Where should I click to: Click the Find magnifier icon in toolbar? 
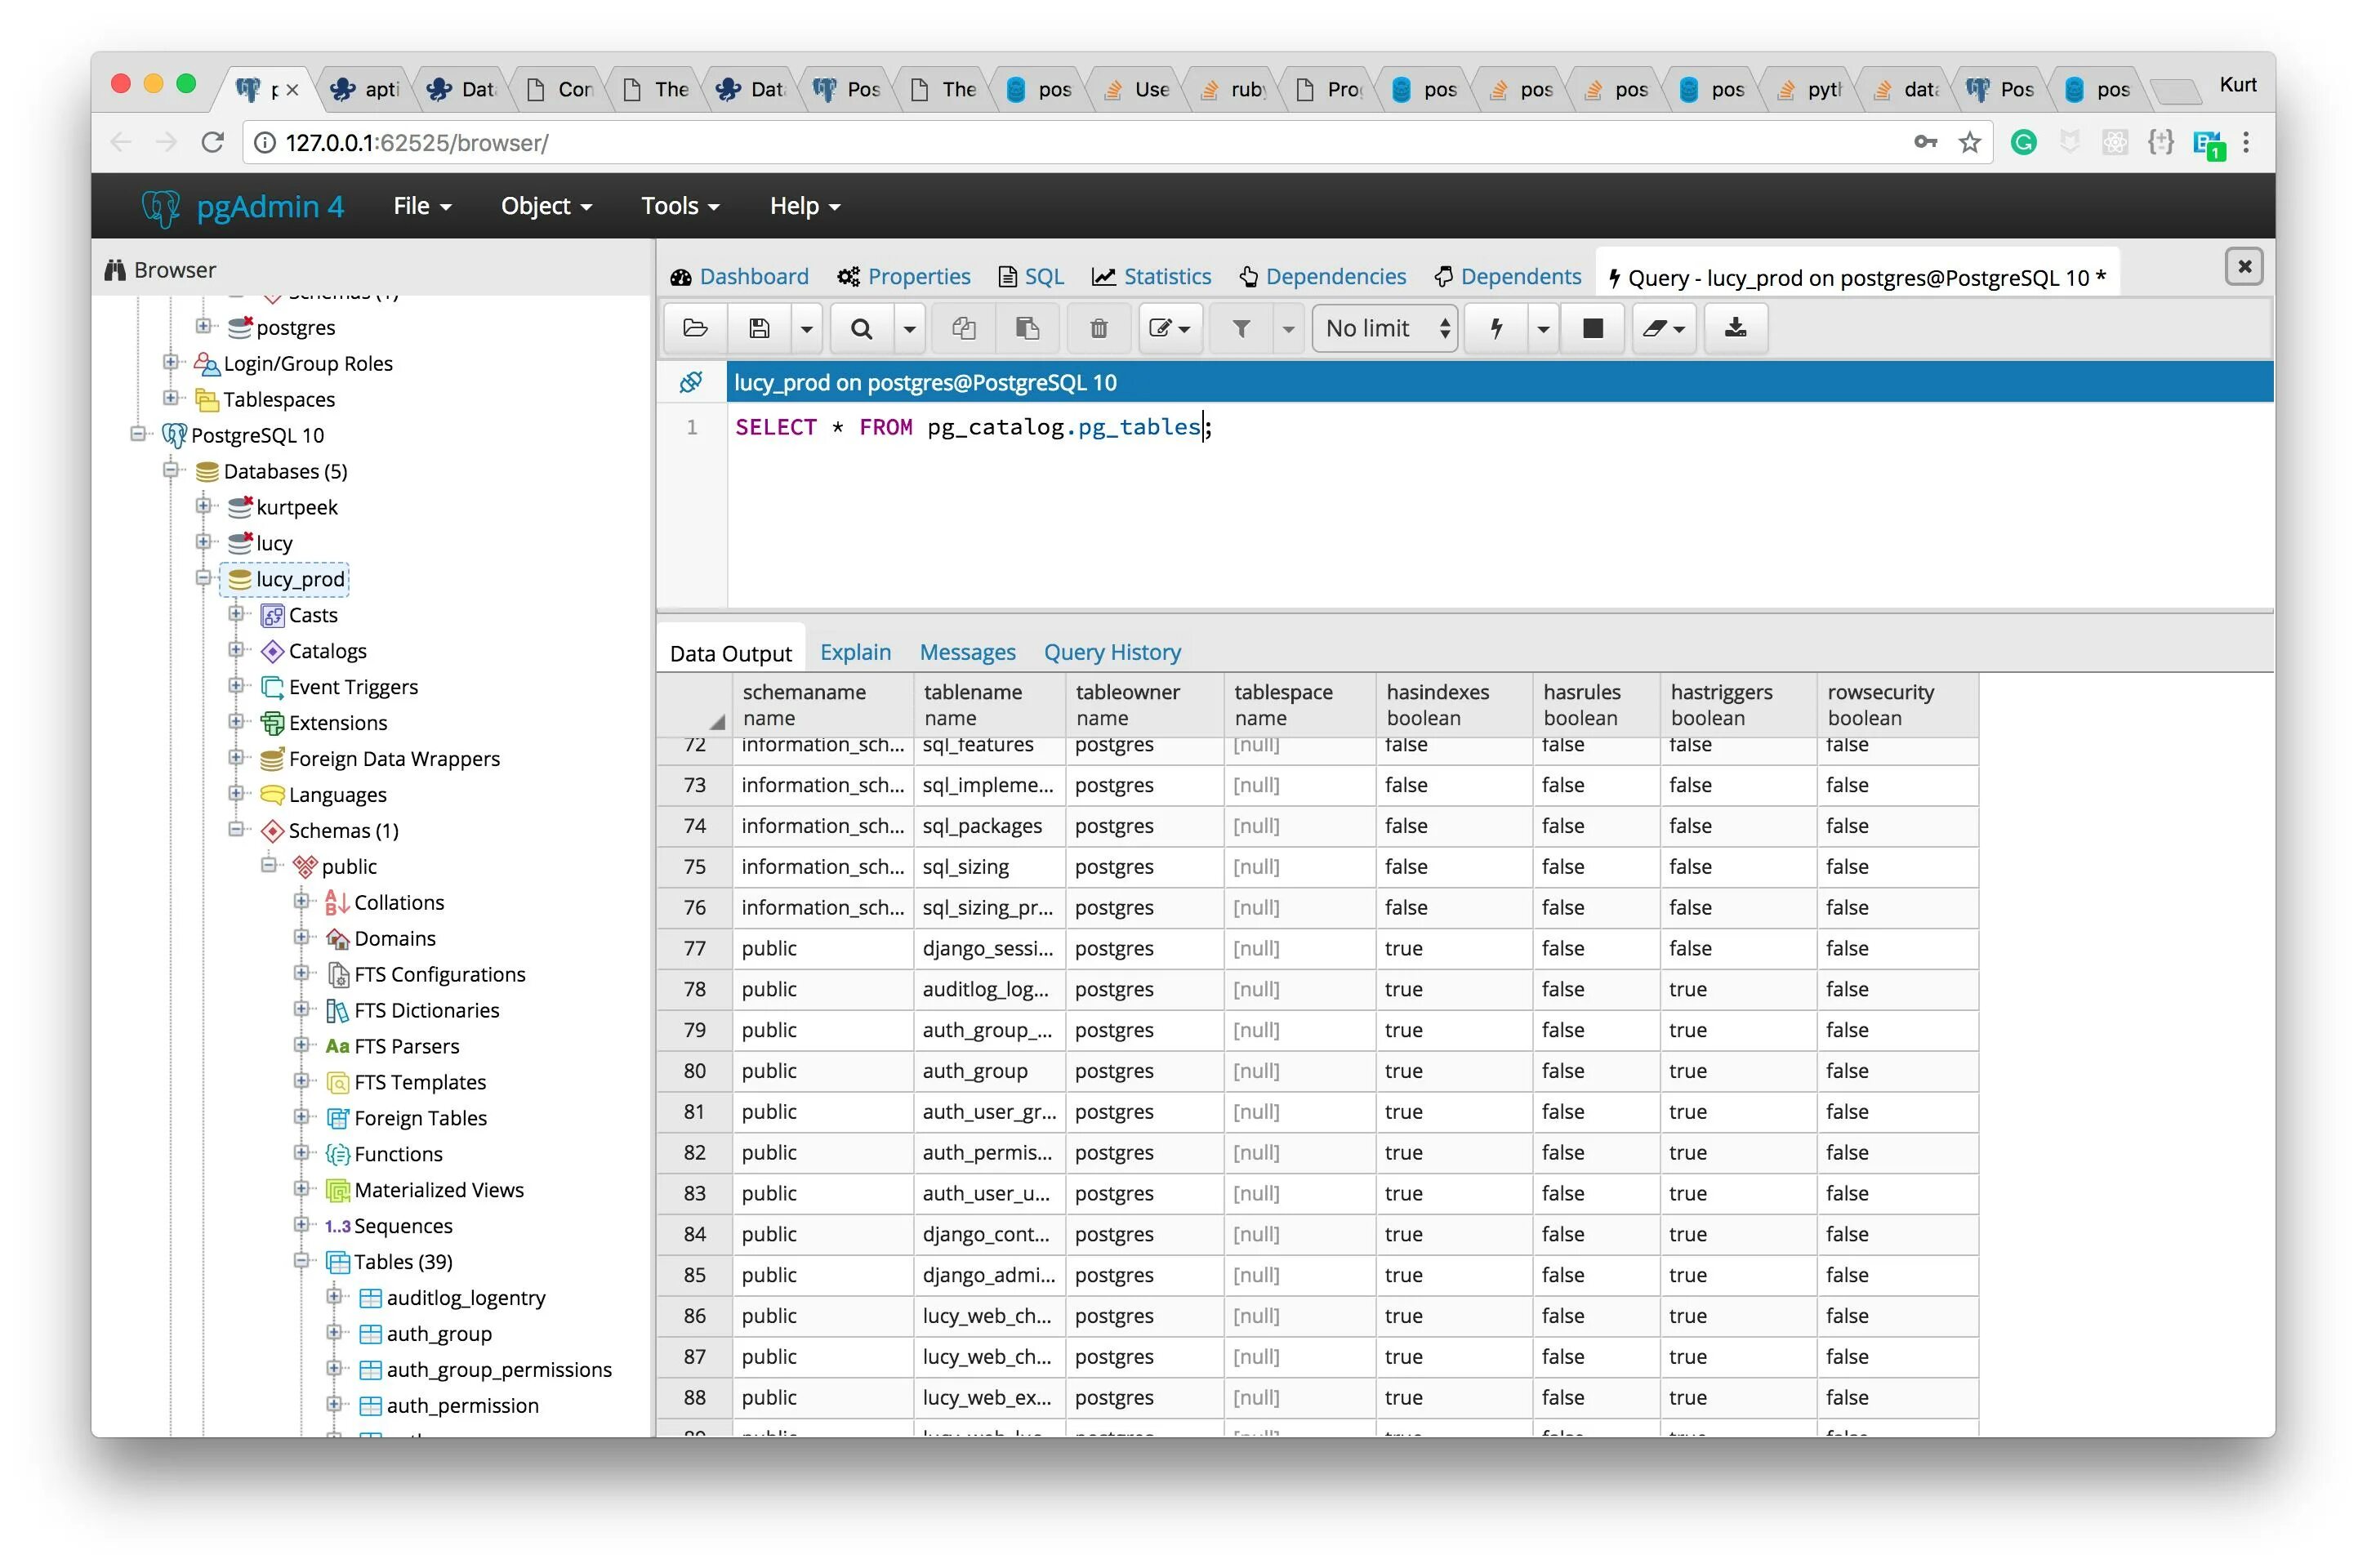[x=861, y=328]
